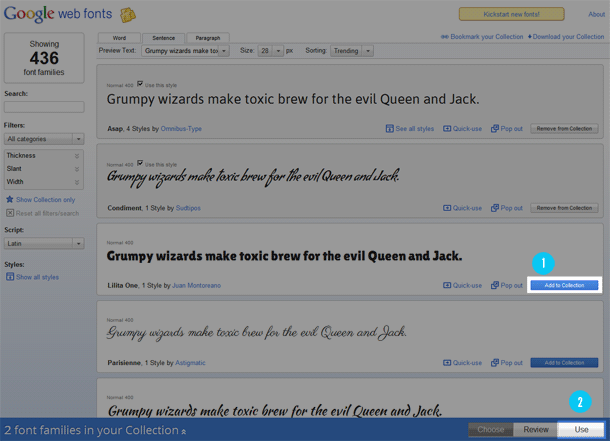Viewport: 610px width, 441px height.
Task: Expand the collection bar caret arrow
Action: pos(184,431)
